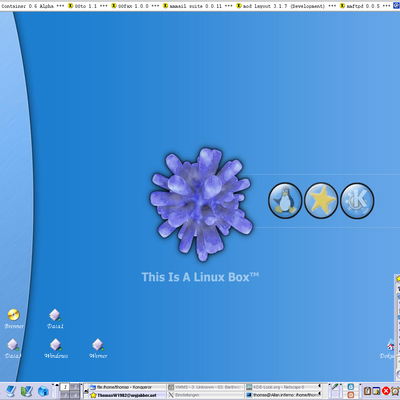The width and height of the screenshot is (400, 400).
Task: Click the red X tray icon
Action: (x=386, y=391)
